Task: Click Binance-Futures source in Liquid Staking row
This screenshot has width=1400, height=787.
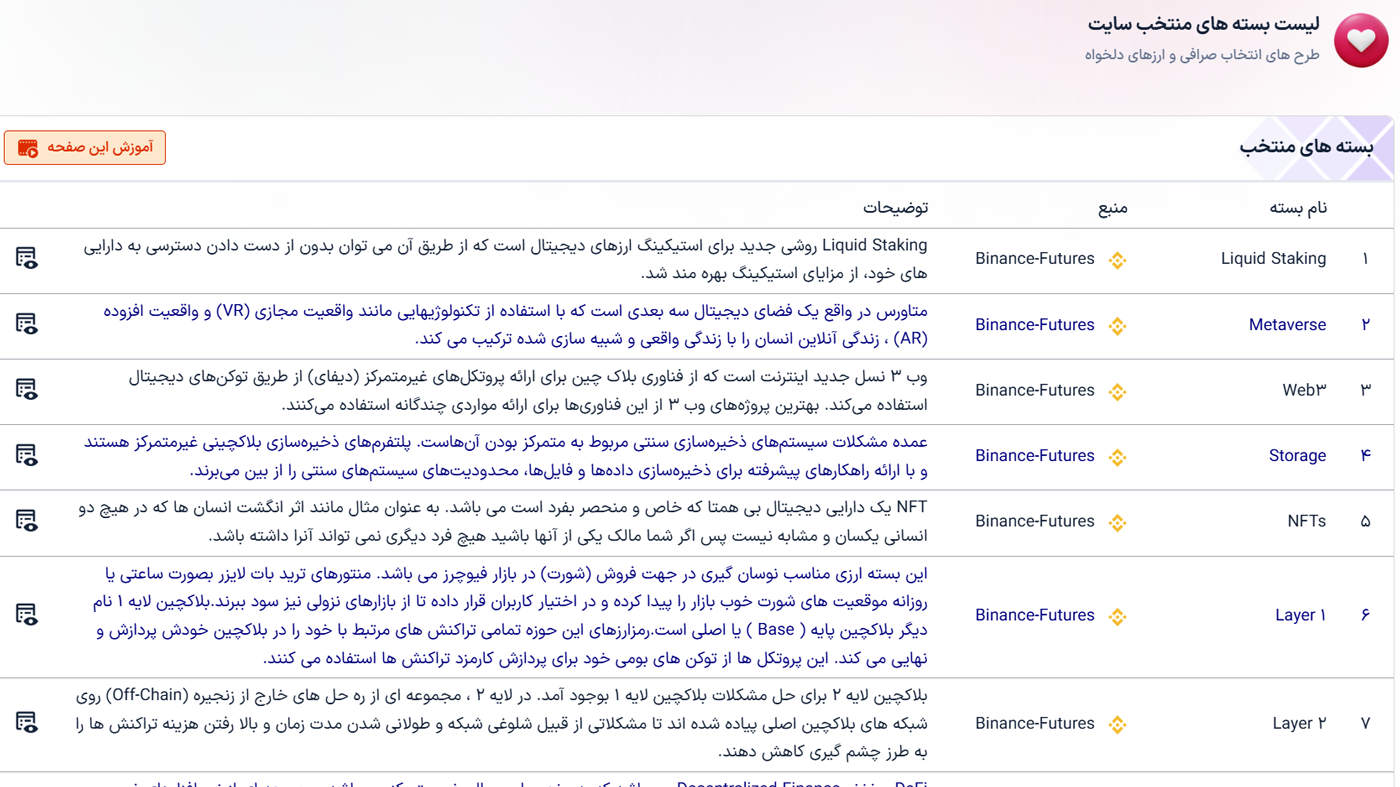Action: point(1035,259)
